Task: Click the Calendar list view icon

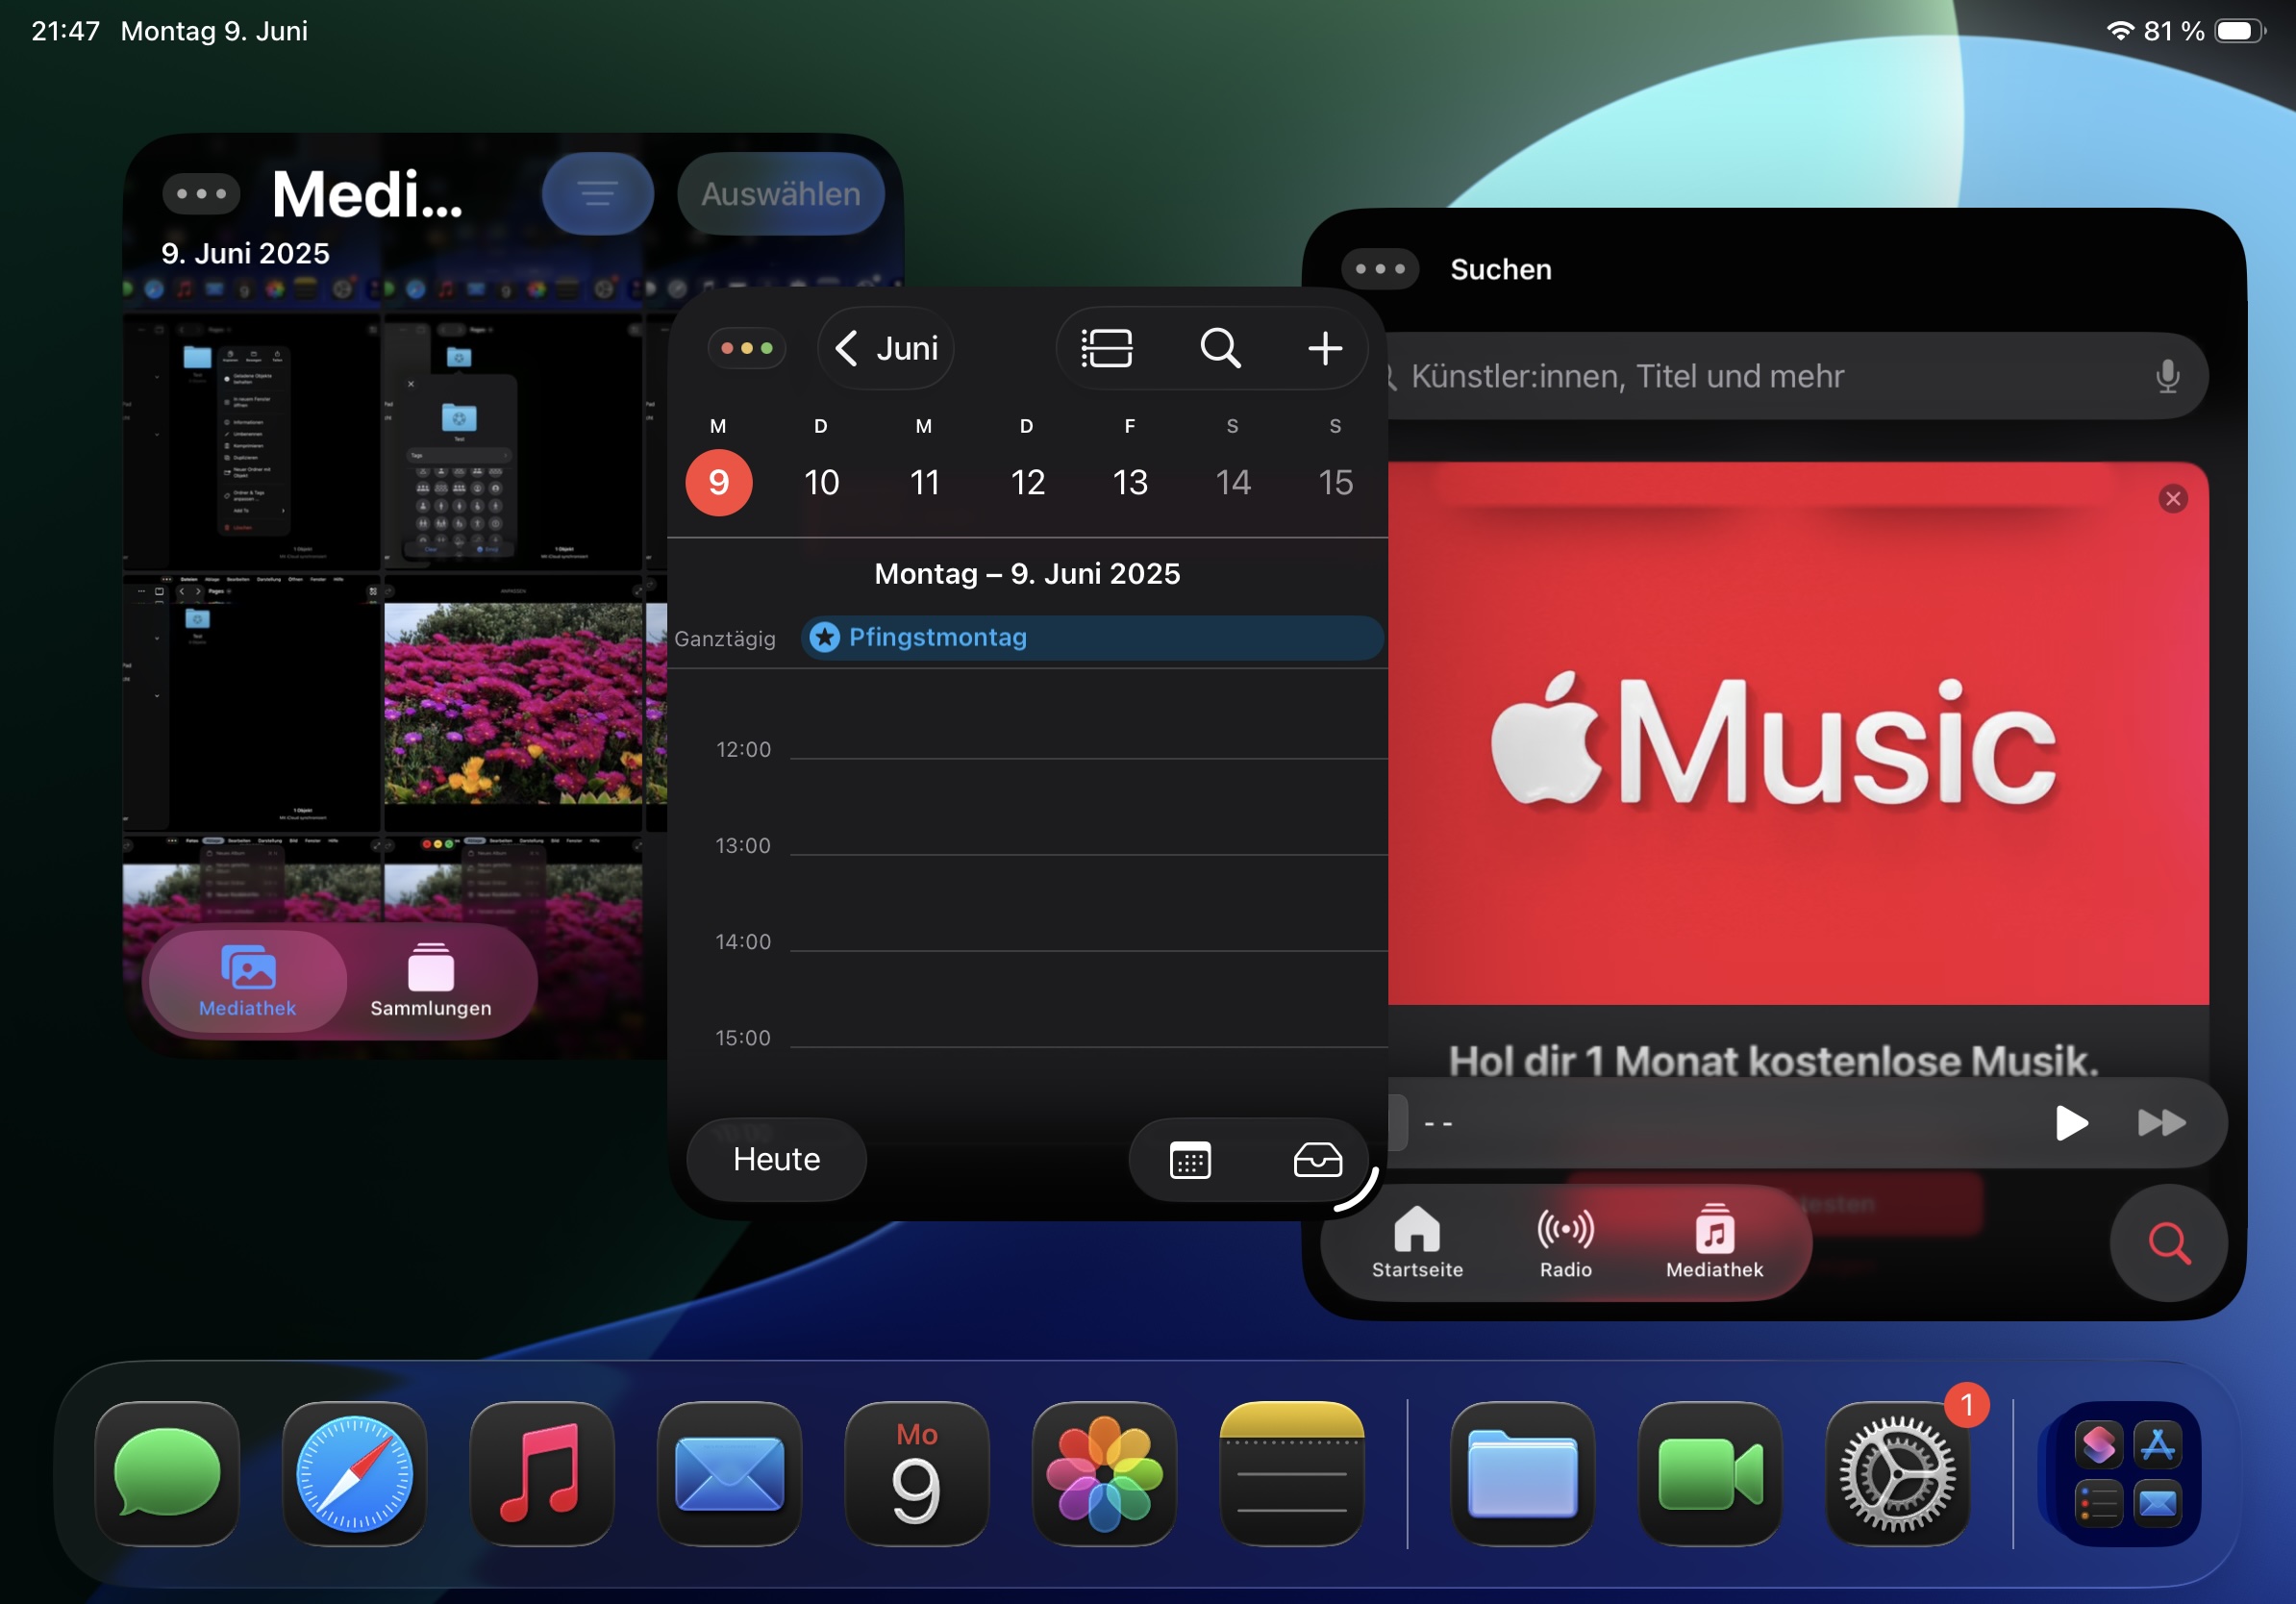Action: pyautogui.click(x=1106, y=348)
